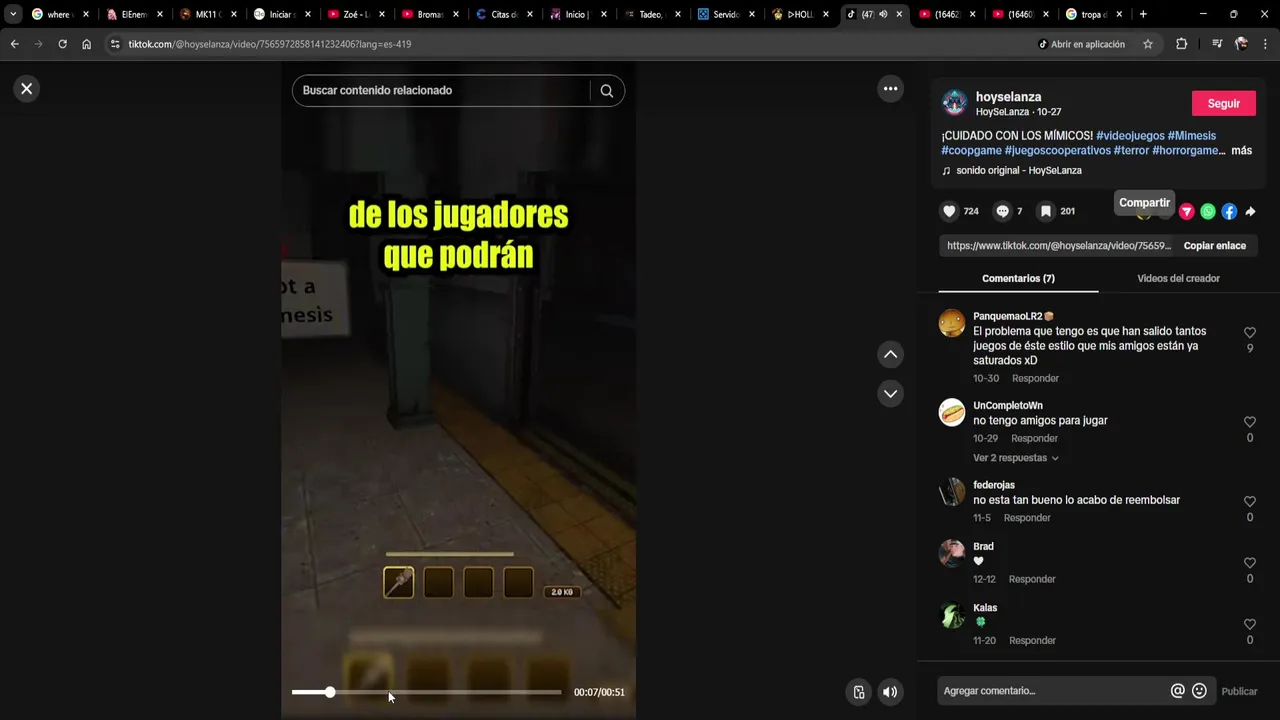
Task: Open sonido original - HoySeLanza link
Action: tap(1019, 171)
